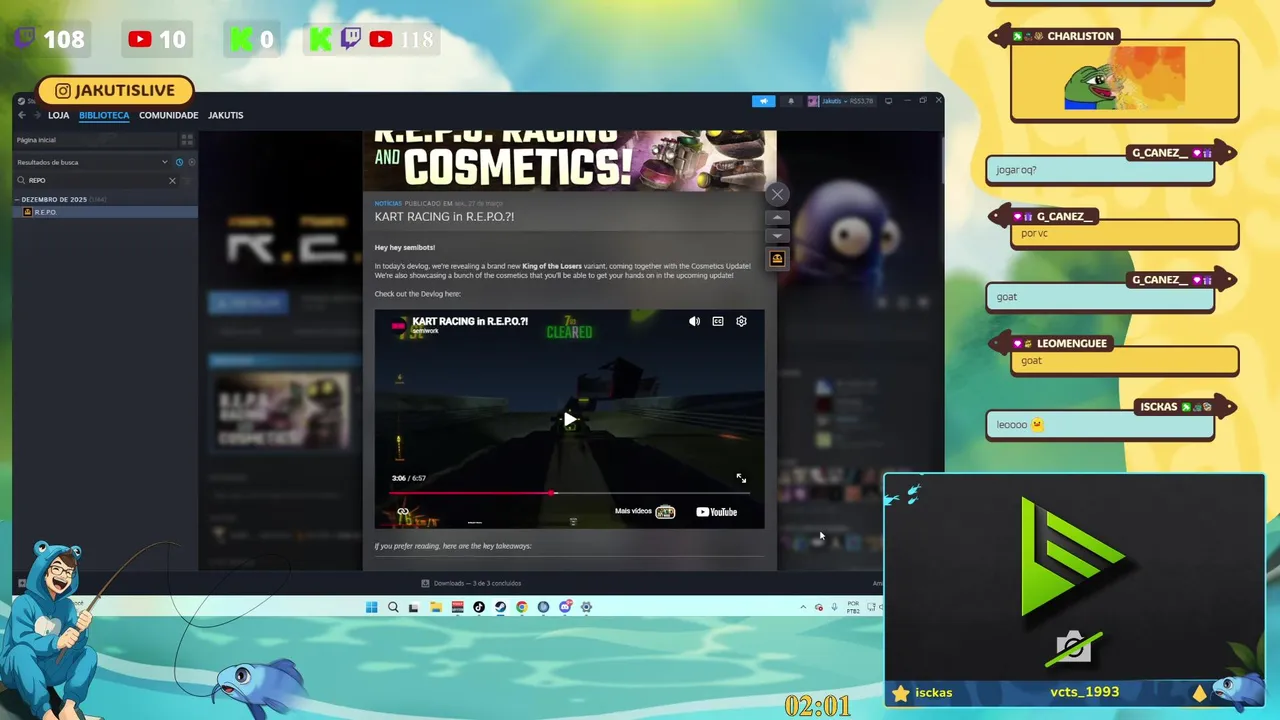
Task: Play the KART RACING devlog video
Action: coord(569,420)
